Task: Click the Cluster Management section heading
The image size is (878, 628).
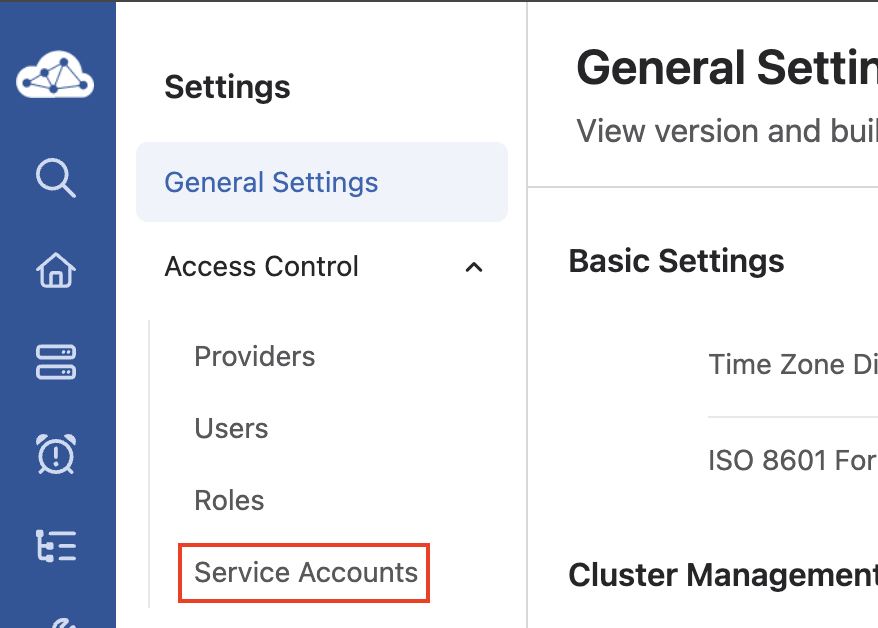Action: 722,575
